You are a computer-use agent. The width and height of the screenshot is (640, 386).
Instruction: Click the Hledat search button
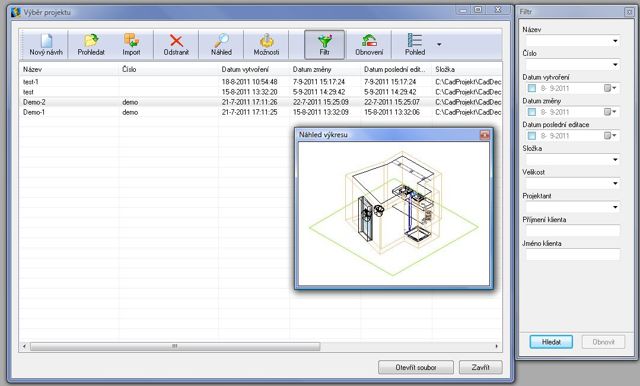(551, 342)
